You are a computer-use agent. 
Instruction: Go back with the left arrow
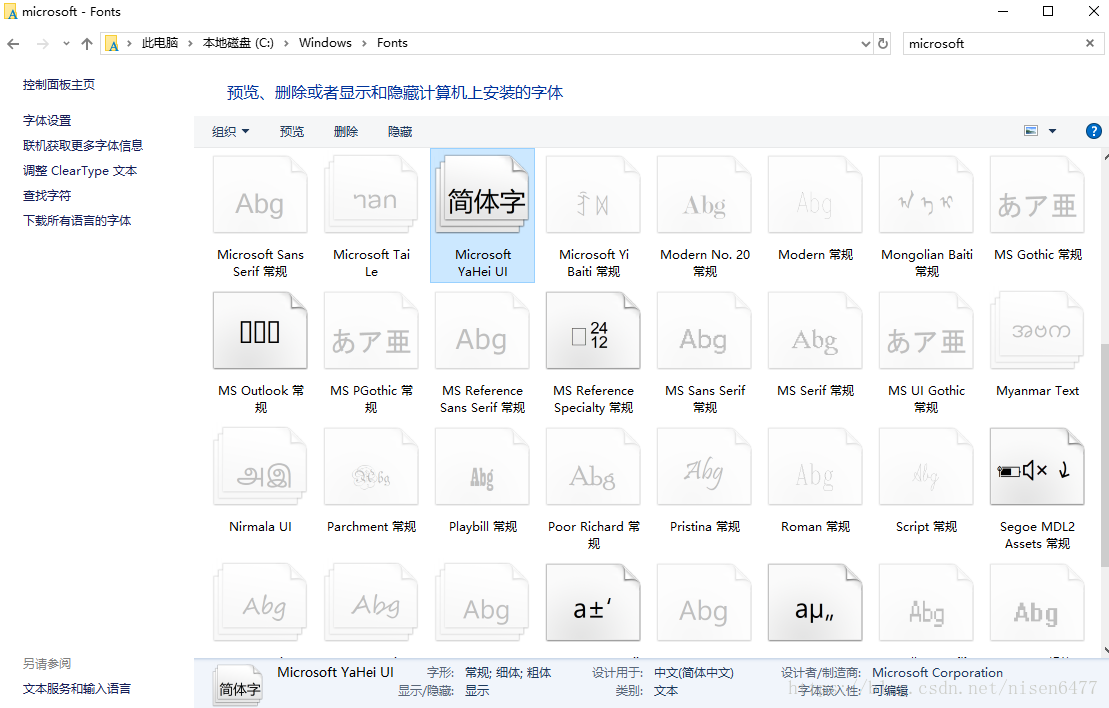13,44
